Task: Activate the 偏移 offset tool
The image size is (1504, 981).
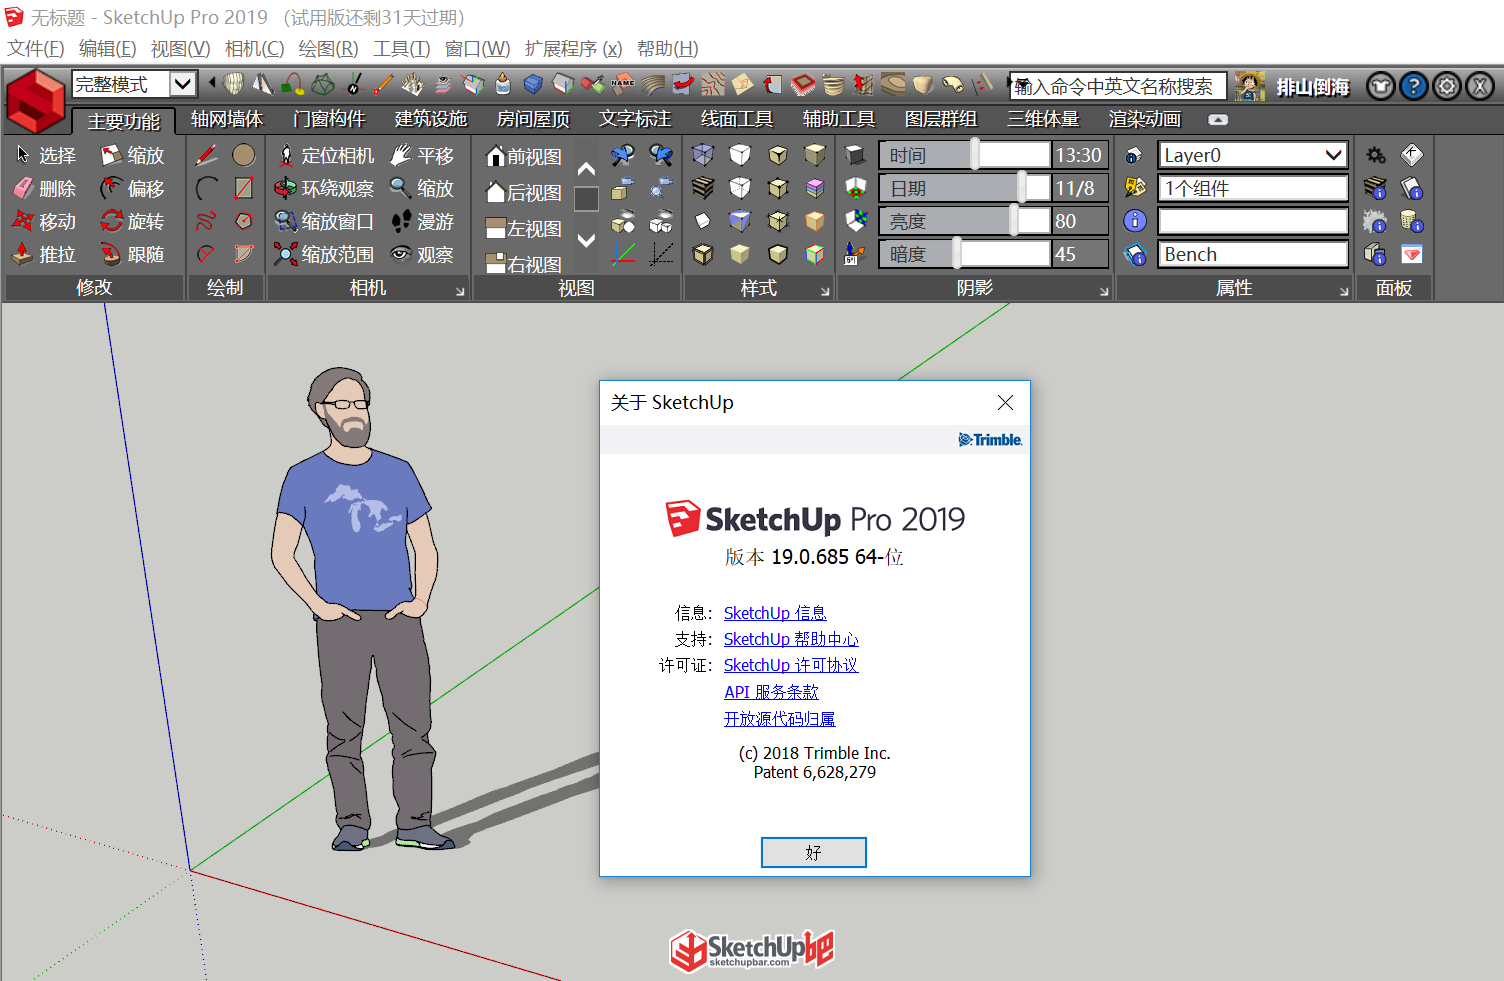Action: tap(133, 188)
